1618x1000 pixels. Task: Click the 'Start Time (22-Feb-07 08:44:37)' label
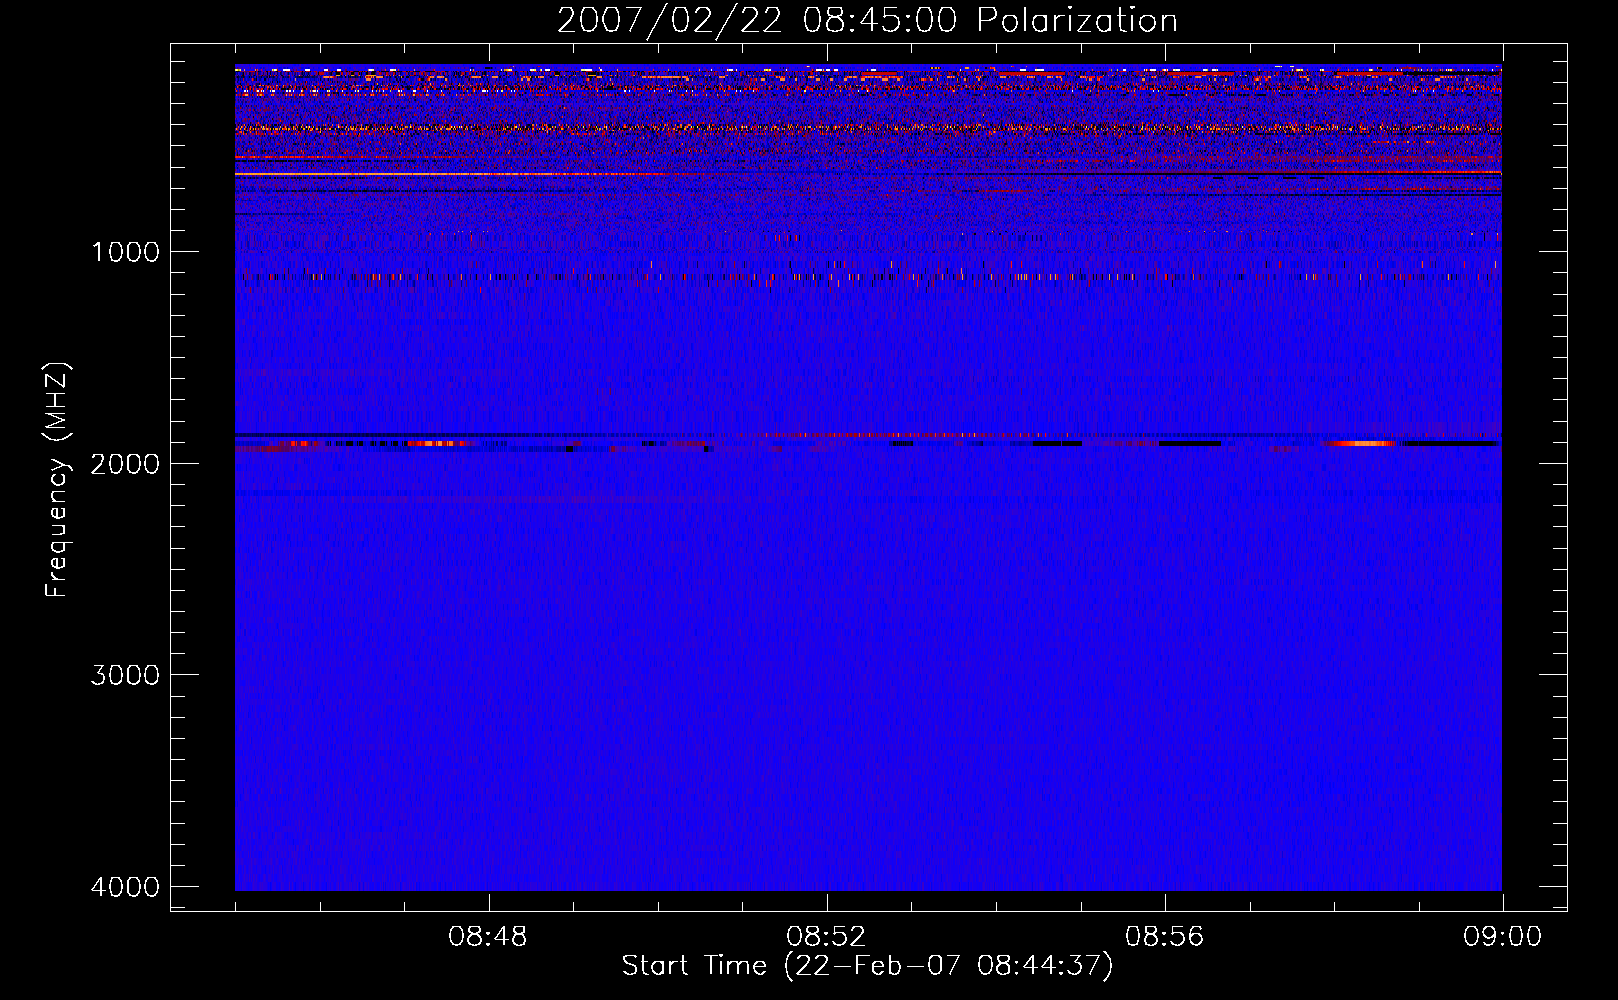867,966
